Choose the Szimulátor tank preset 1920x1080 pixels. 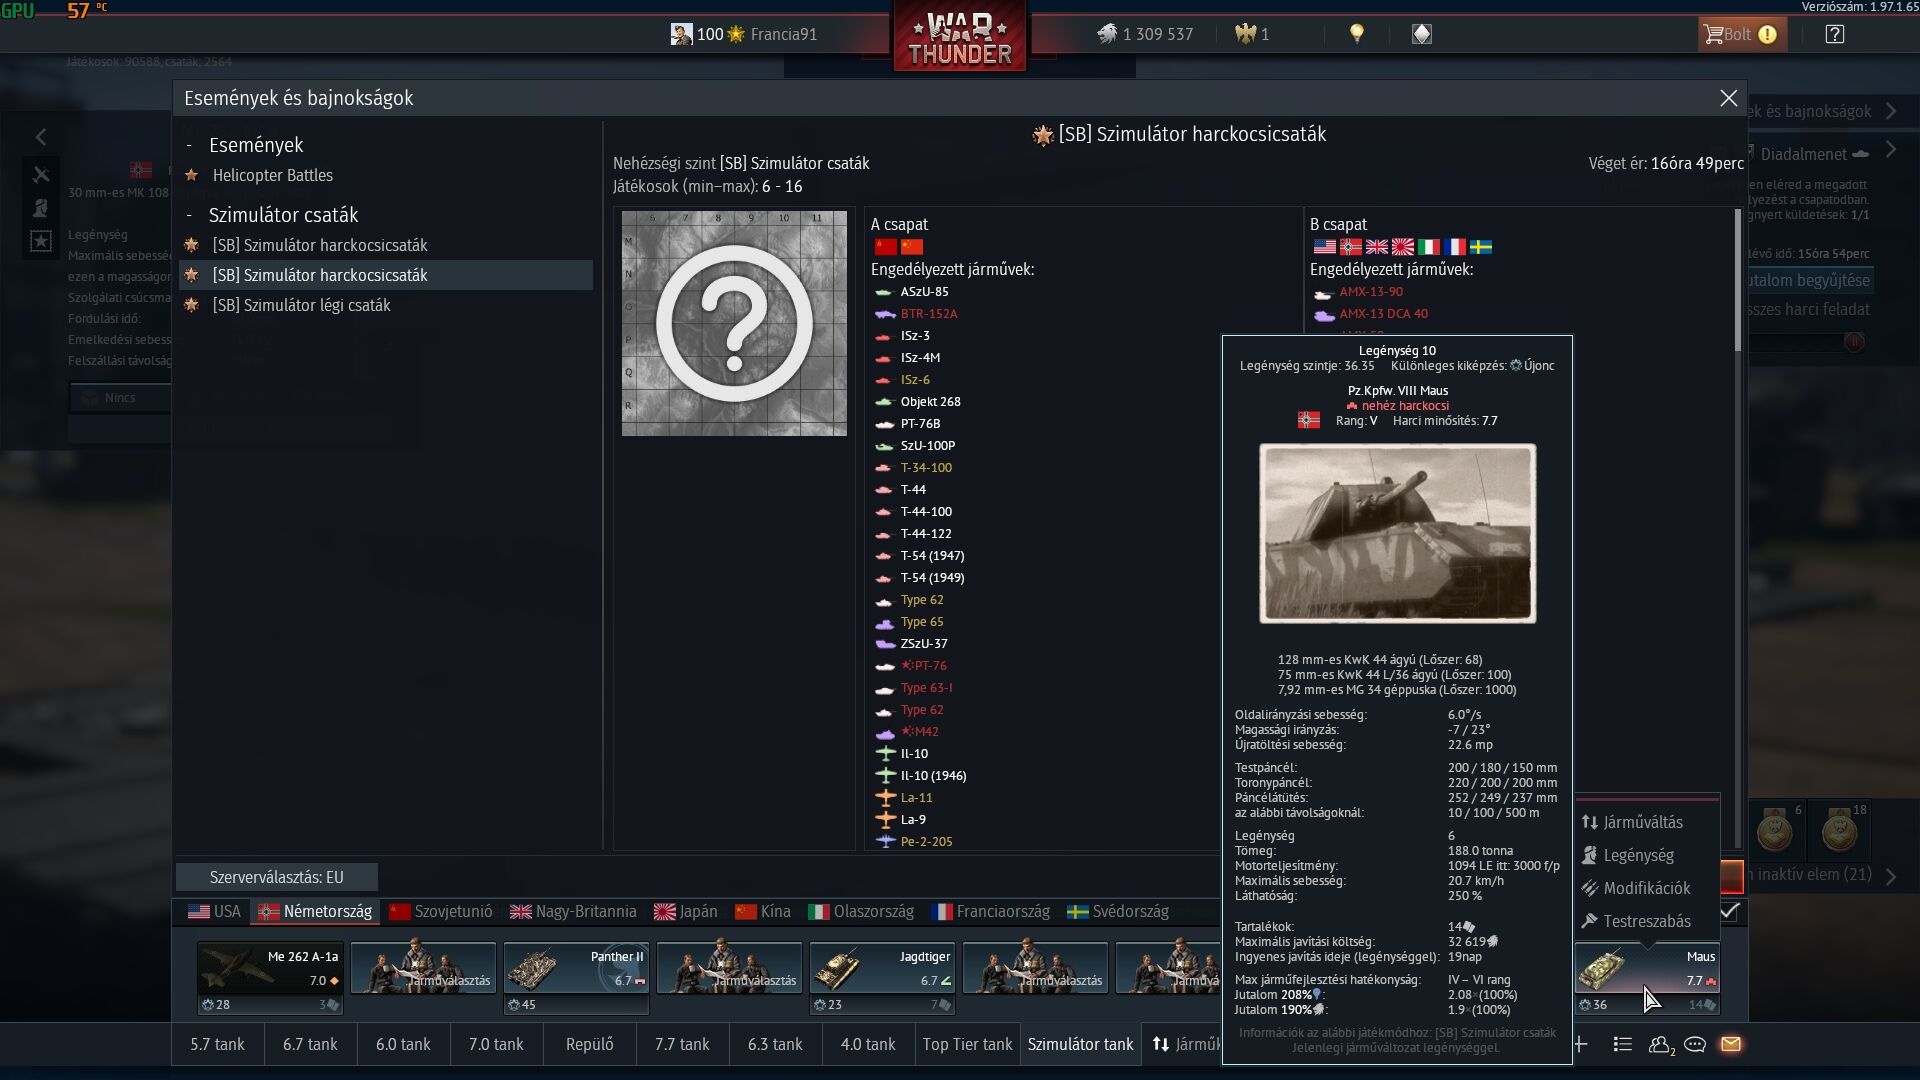(x=1080, y=1044)
